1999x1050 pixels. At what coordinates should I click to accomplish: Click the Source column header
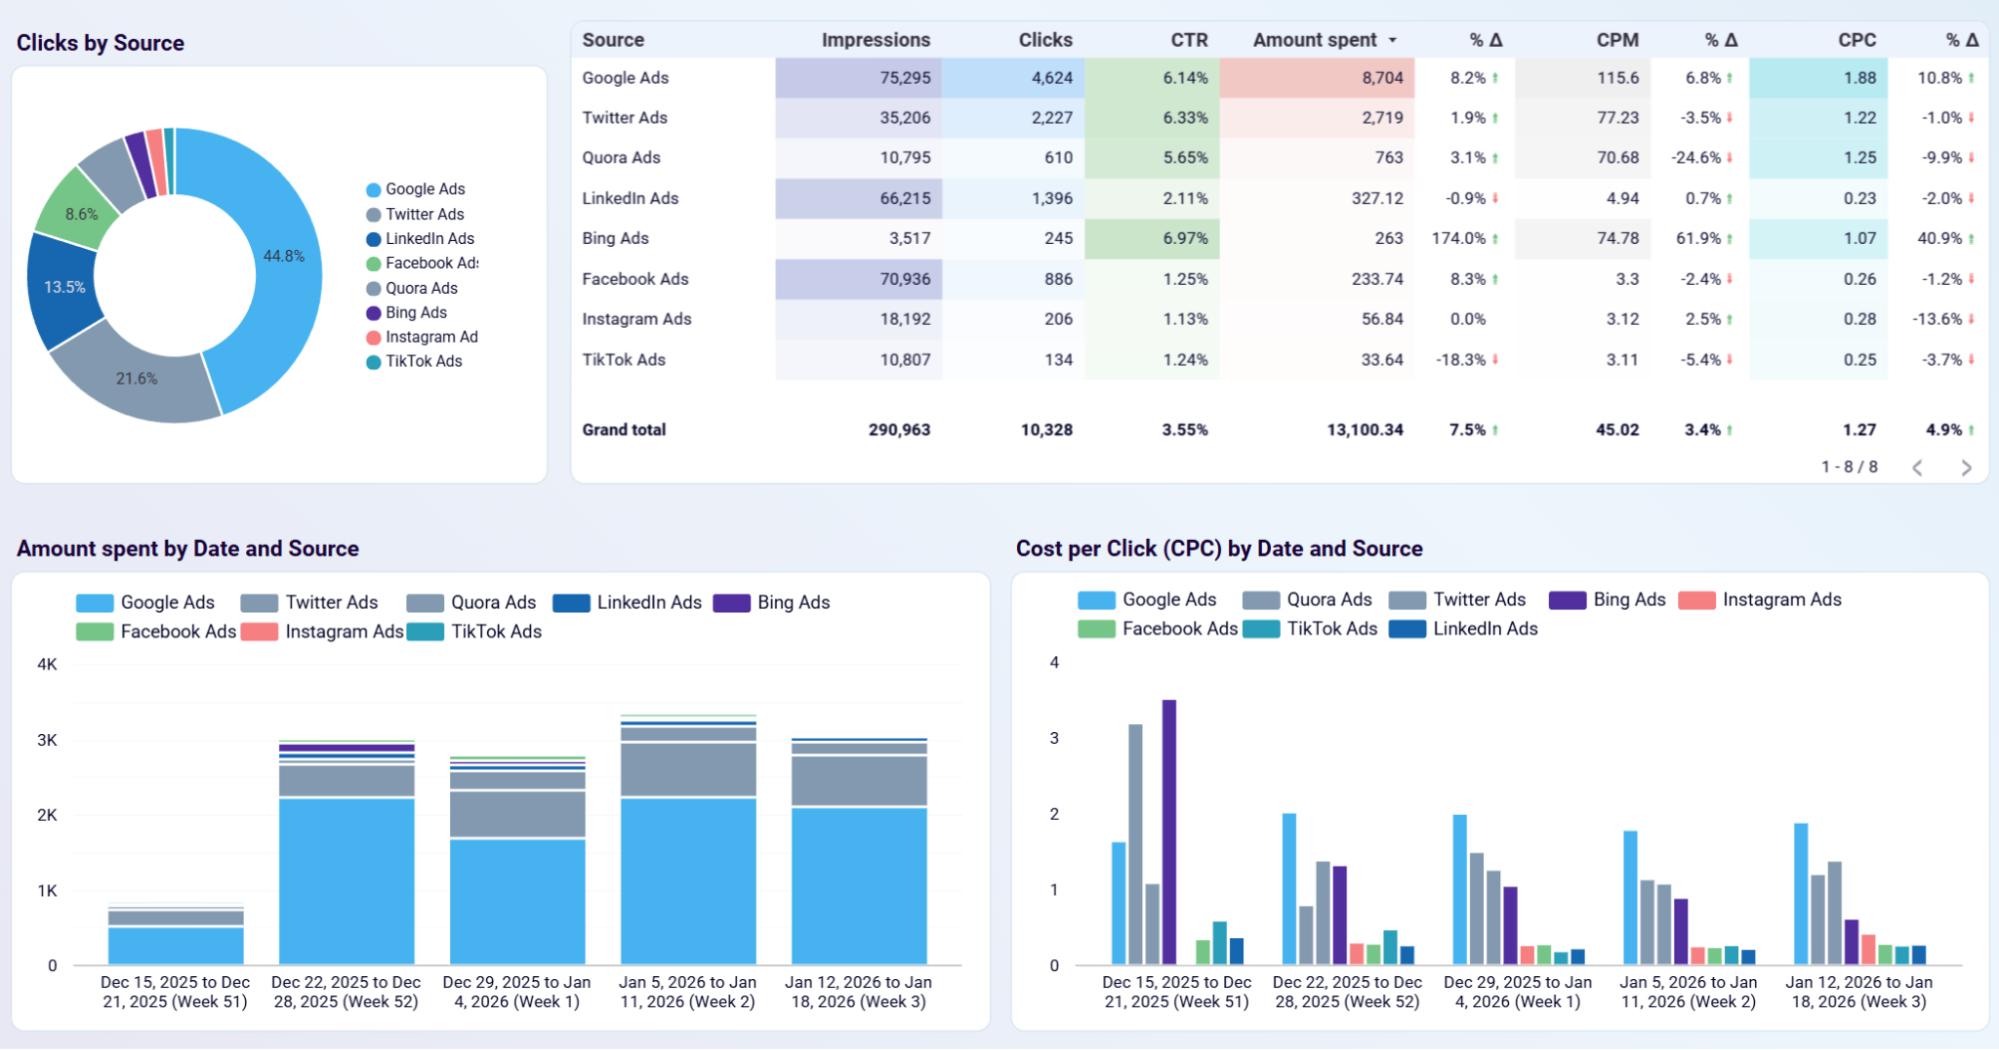pyautogui.click(x=613, y=40)
